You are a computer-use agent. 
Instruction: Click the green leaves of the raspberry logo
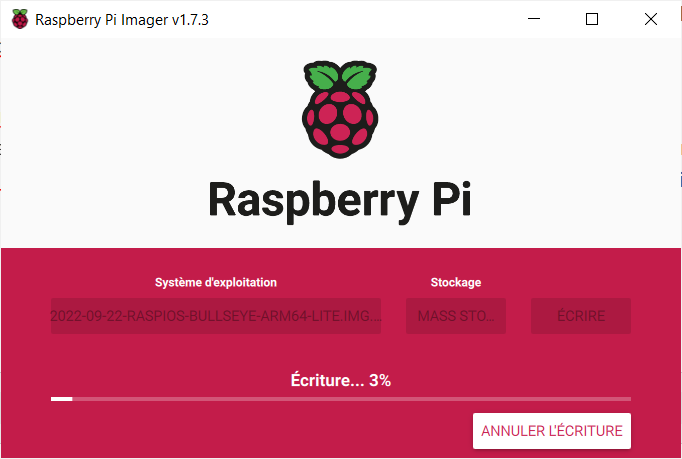(340, 76)
